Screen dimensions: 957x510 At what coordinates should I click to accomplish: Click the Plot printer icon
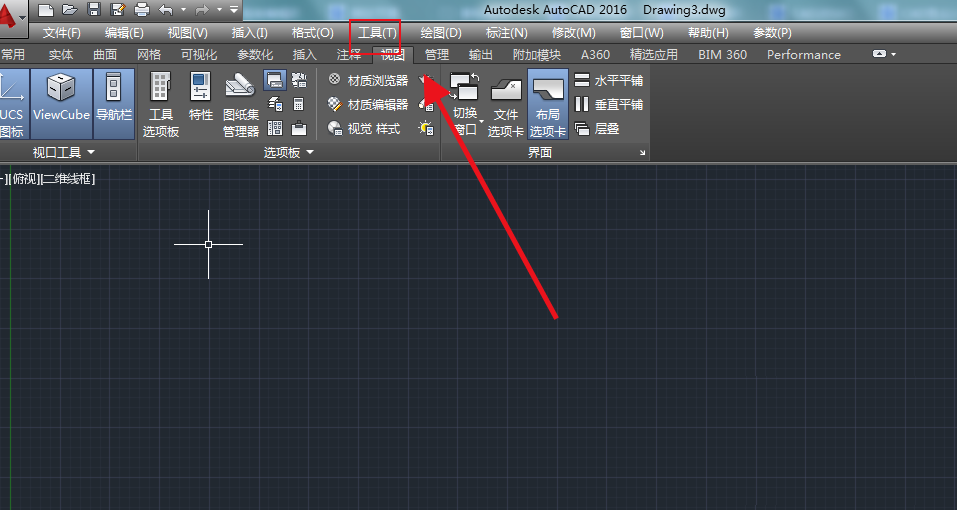(x=142, y=10)
